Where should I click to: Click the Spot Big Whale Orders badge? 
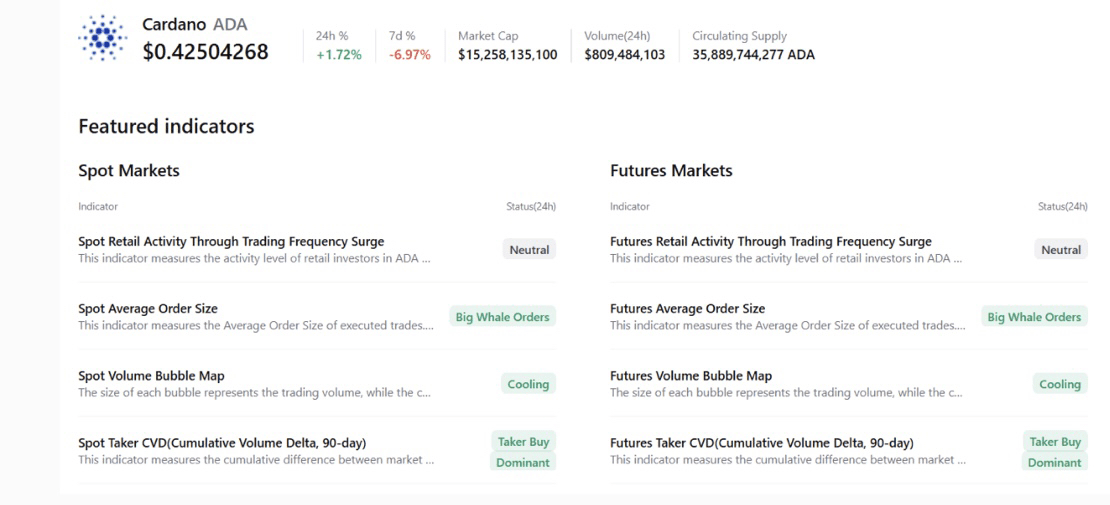coord(502,317)
